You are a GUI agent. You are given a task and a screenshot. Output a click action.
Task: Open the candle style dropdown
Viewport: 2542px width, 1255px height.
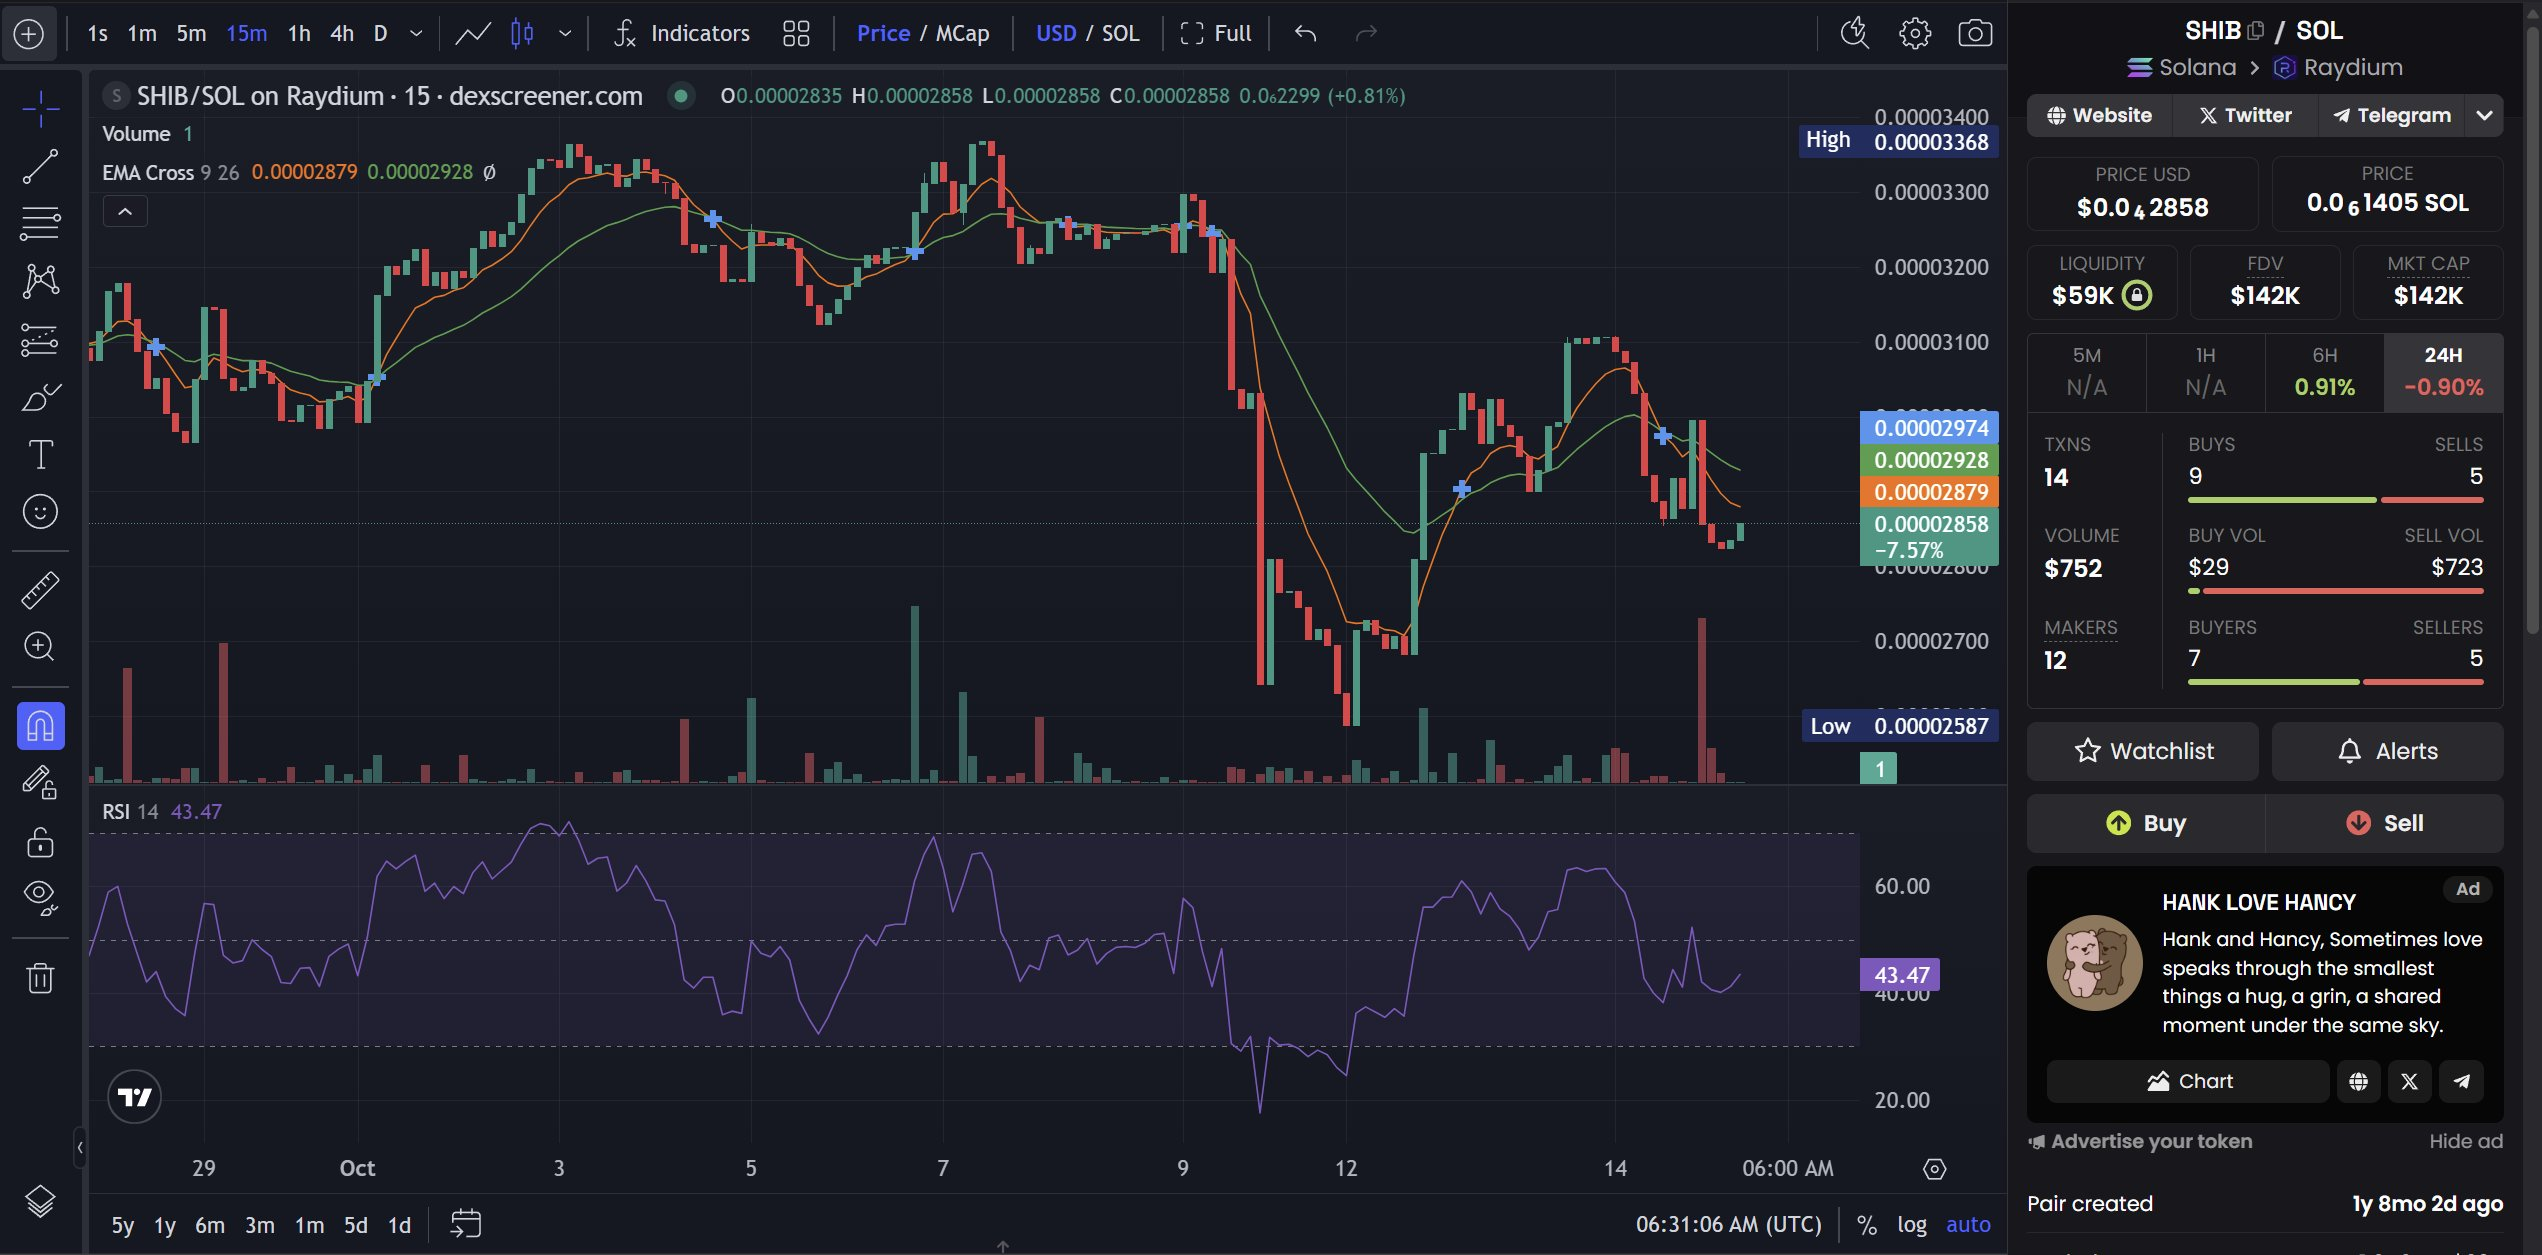565,33
